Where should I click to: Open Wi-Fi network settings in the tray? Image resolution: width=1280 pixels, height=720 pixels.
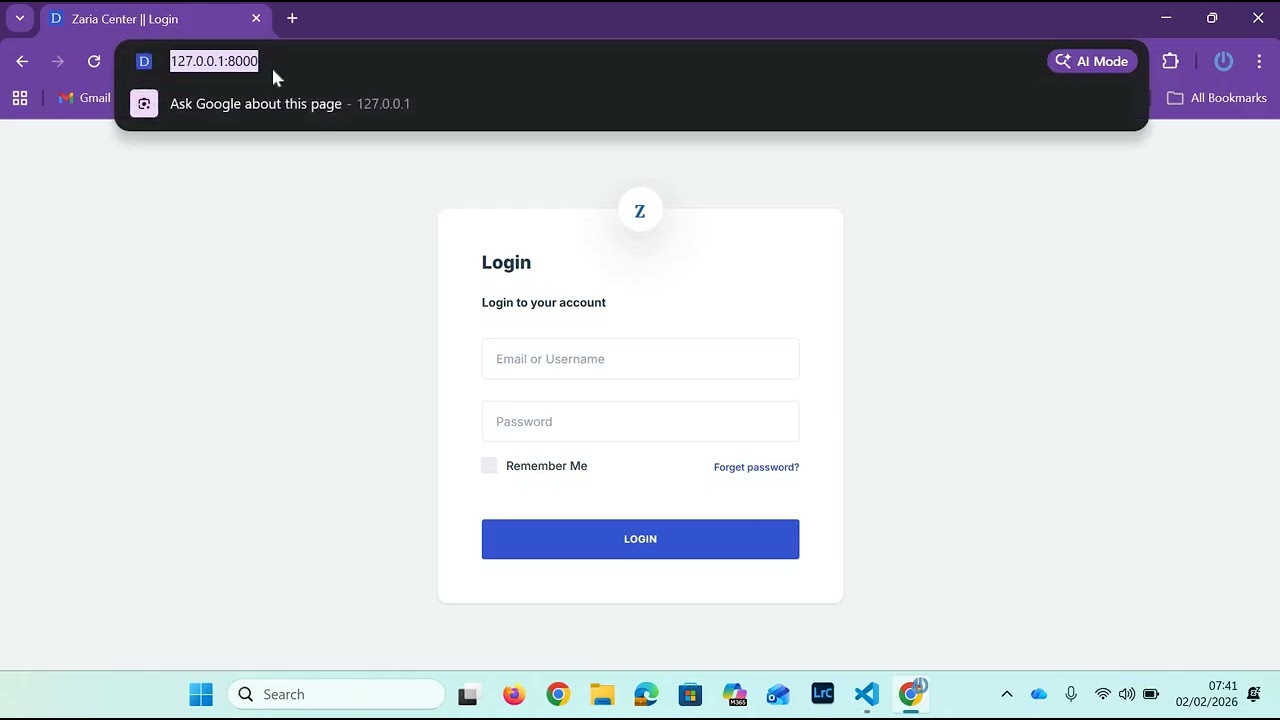click(1103, 694)
